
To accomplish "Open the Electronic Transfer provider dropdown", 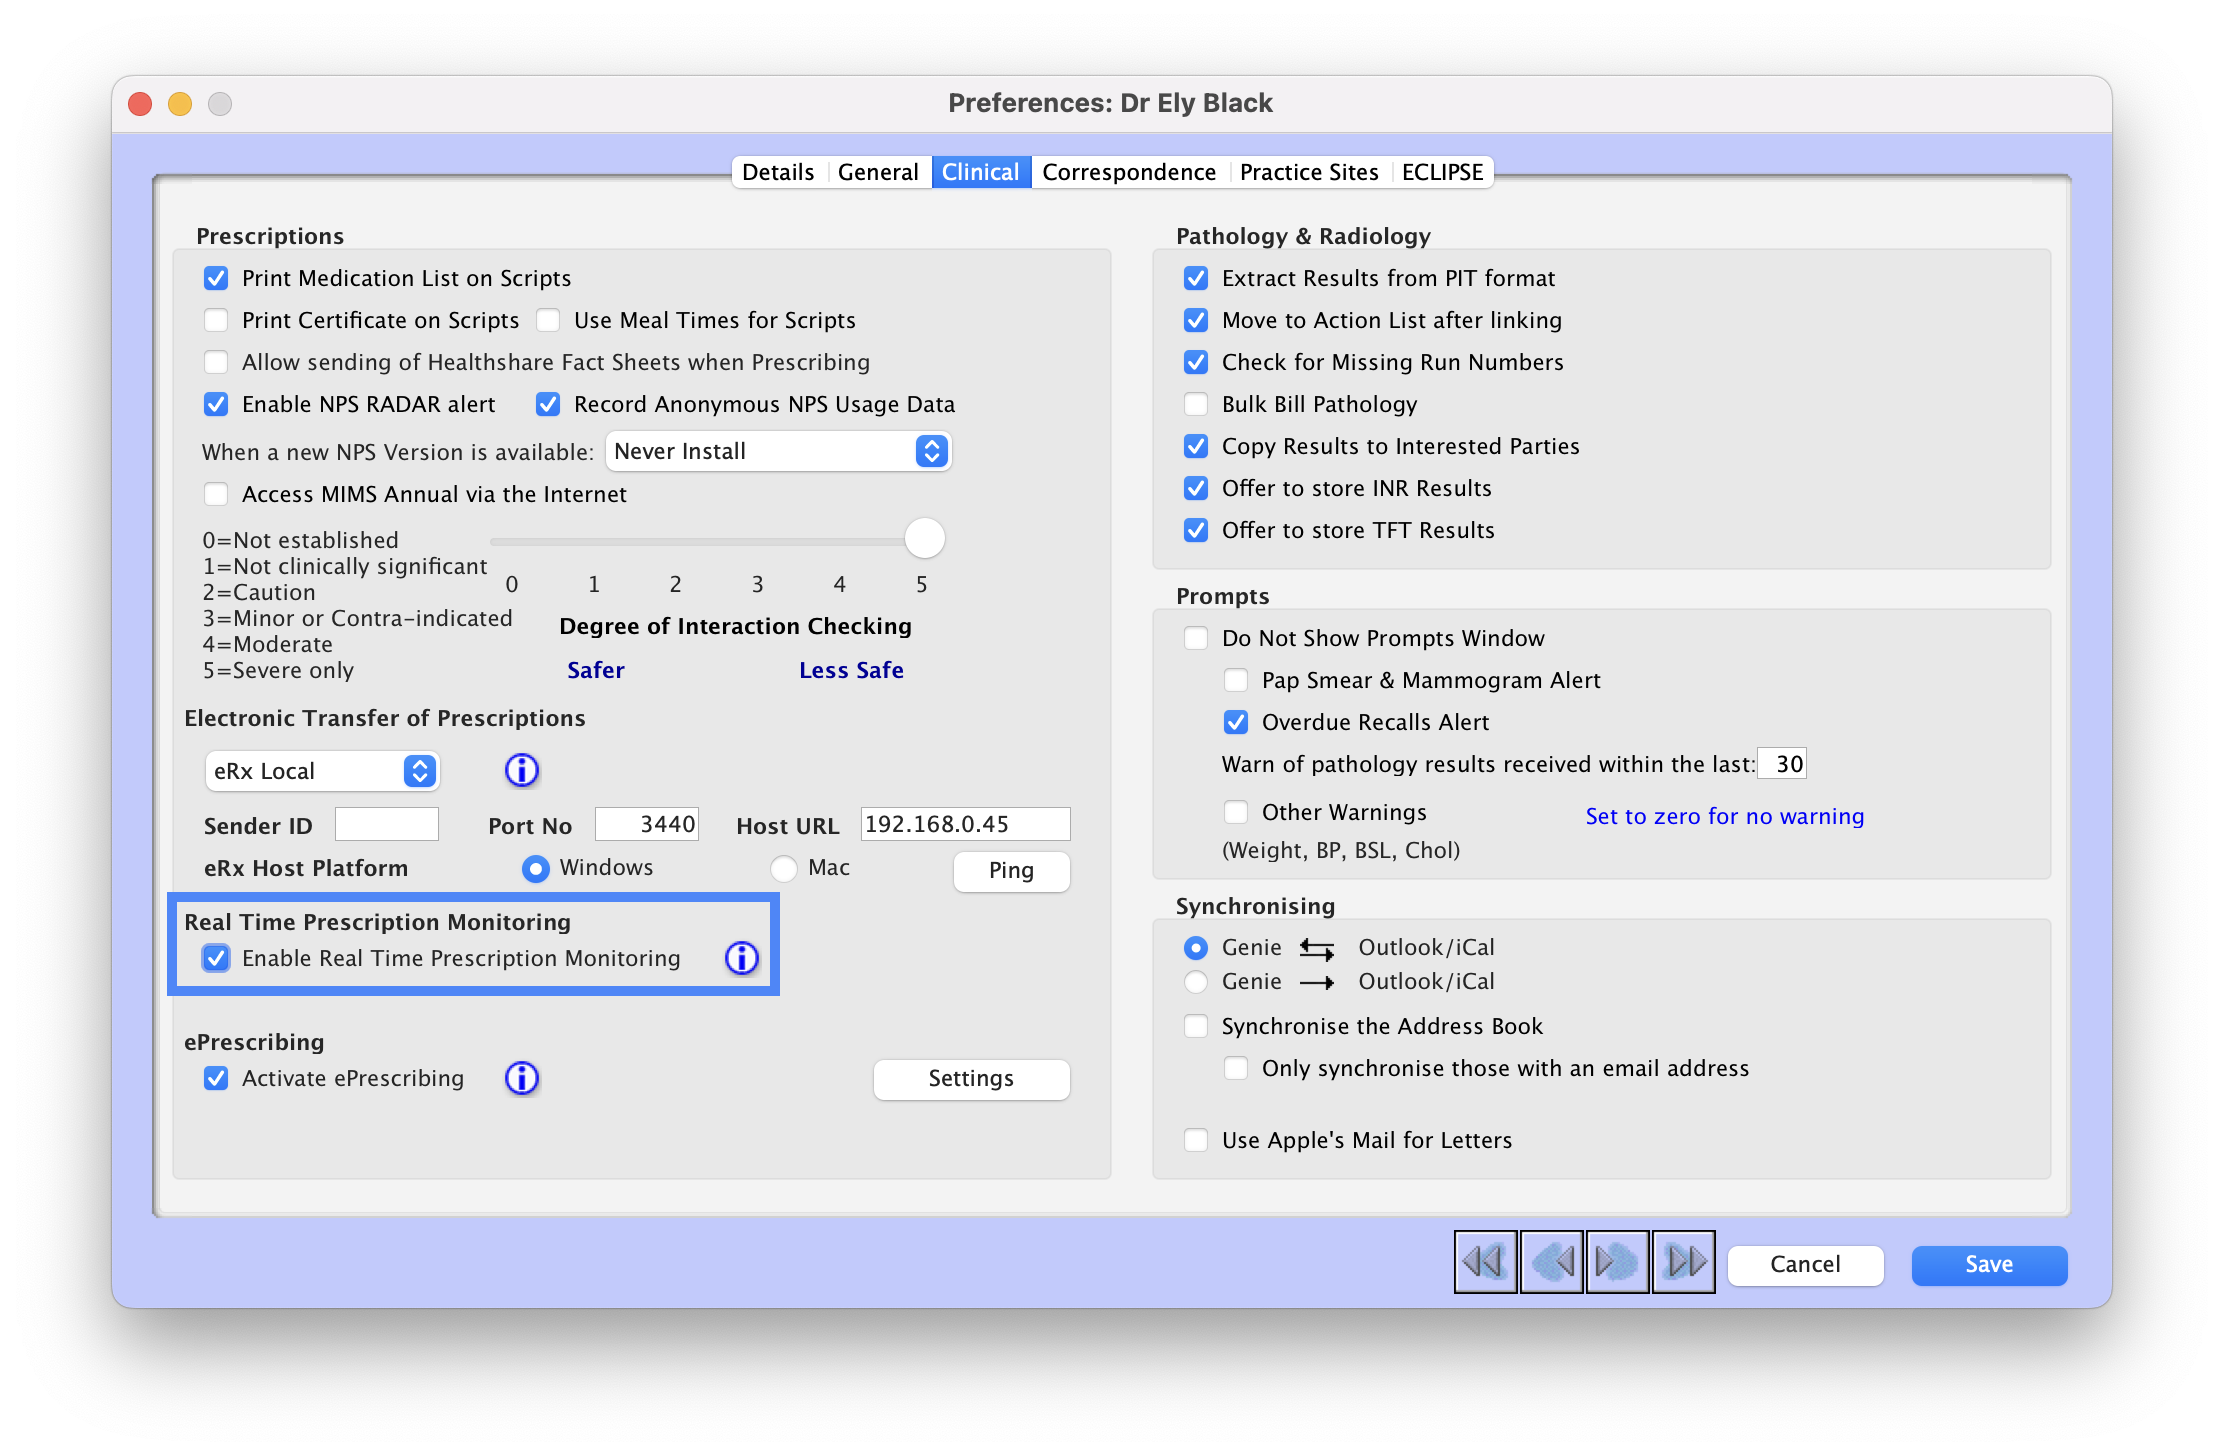I will (322, 770).
